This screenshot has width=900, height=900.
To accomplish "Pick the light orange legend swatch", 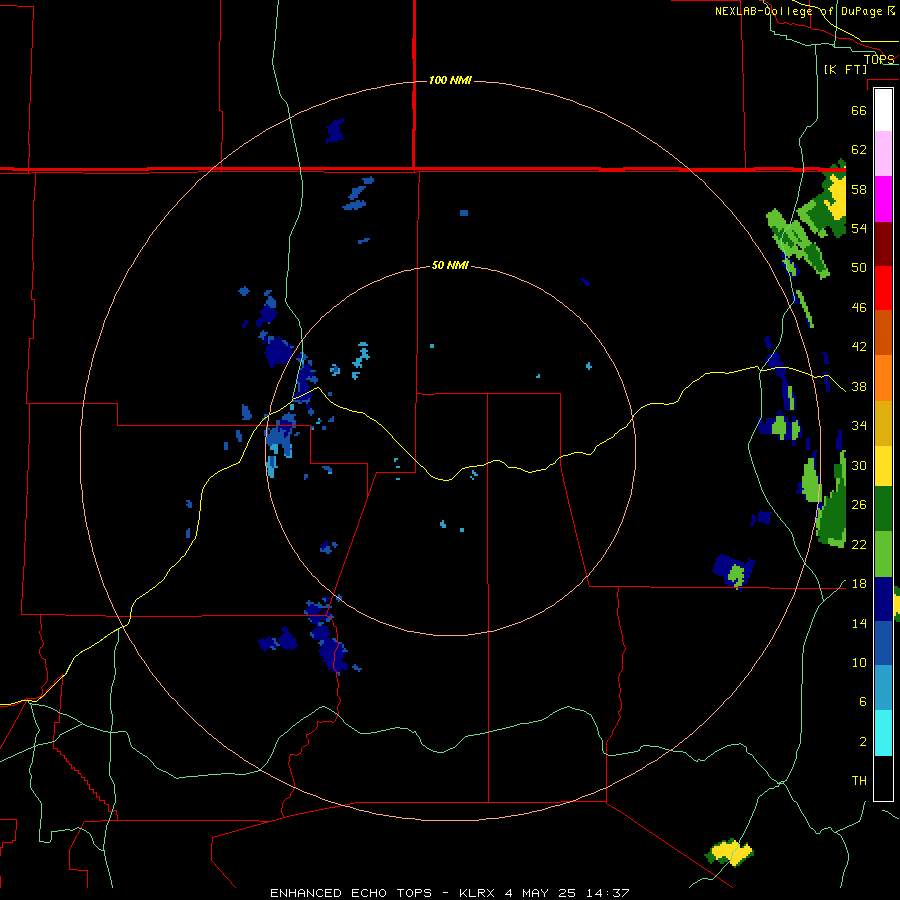I will click(x=883, y=378).
